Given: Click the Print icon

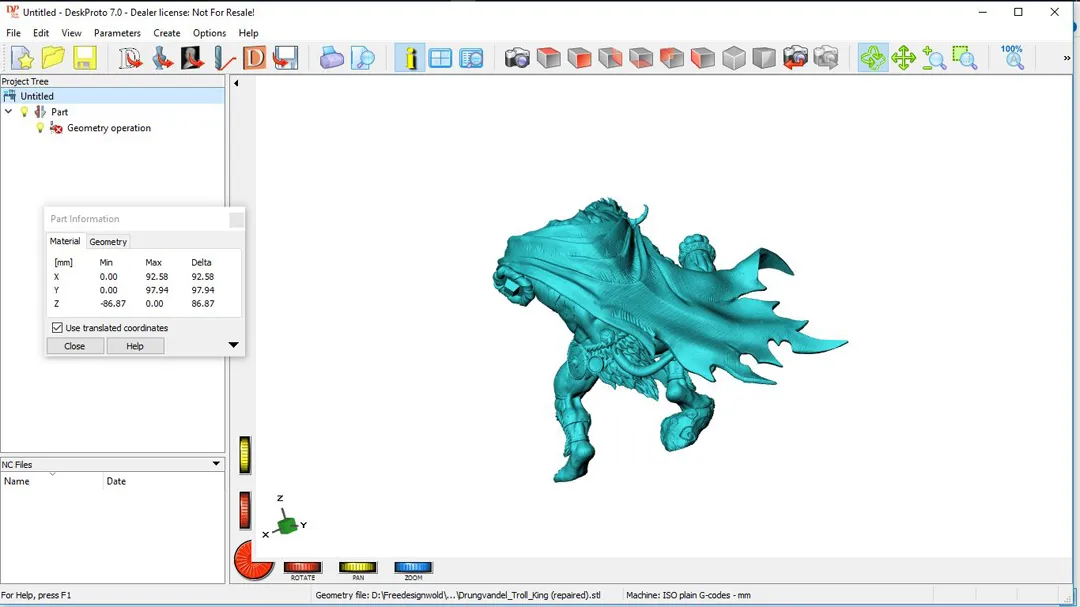Looking at the screenshot, I should coord(331,58).
